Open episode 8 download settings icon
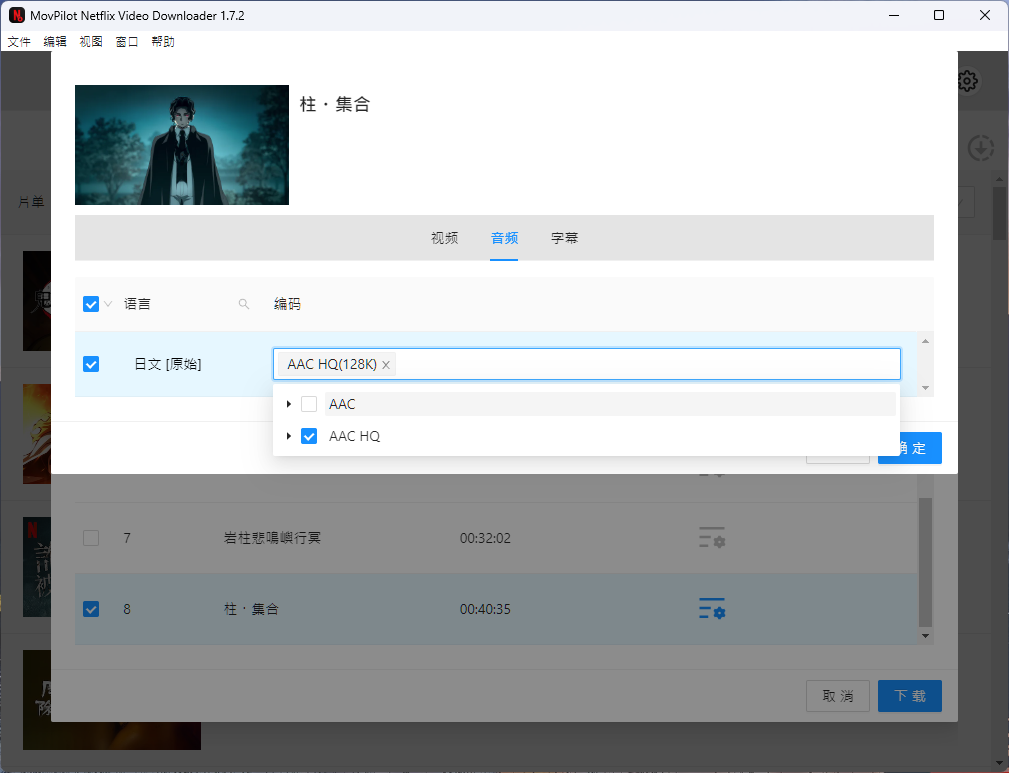Image resolution: width=1009 pixels, height=773 pixels. click(711, 609)
